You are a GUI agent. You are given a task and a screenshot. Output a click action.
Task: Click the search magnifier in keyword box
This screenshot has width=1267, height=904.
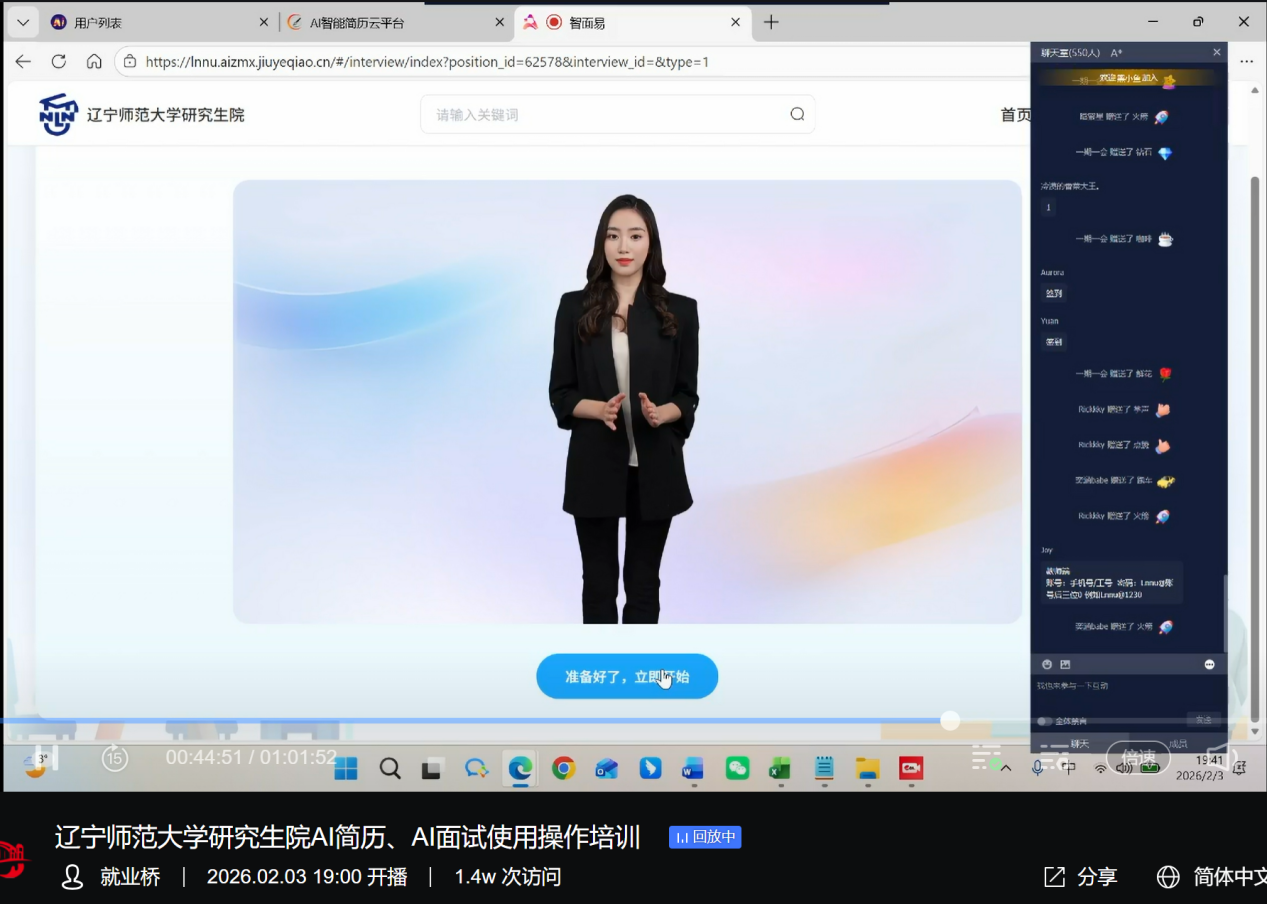(x=797, y=114)
